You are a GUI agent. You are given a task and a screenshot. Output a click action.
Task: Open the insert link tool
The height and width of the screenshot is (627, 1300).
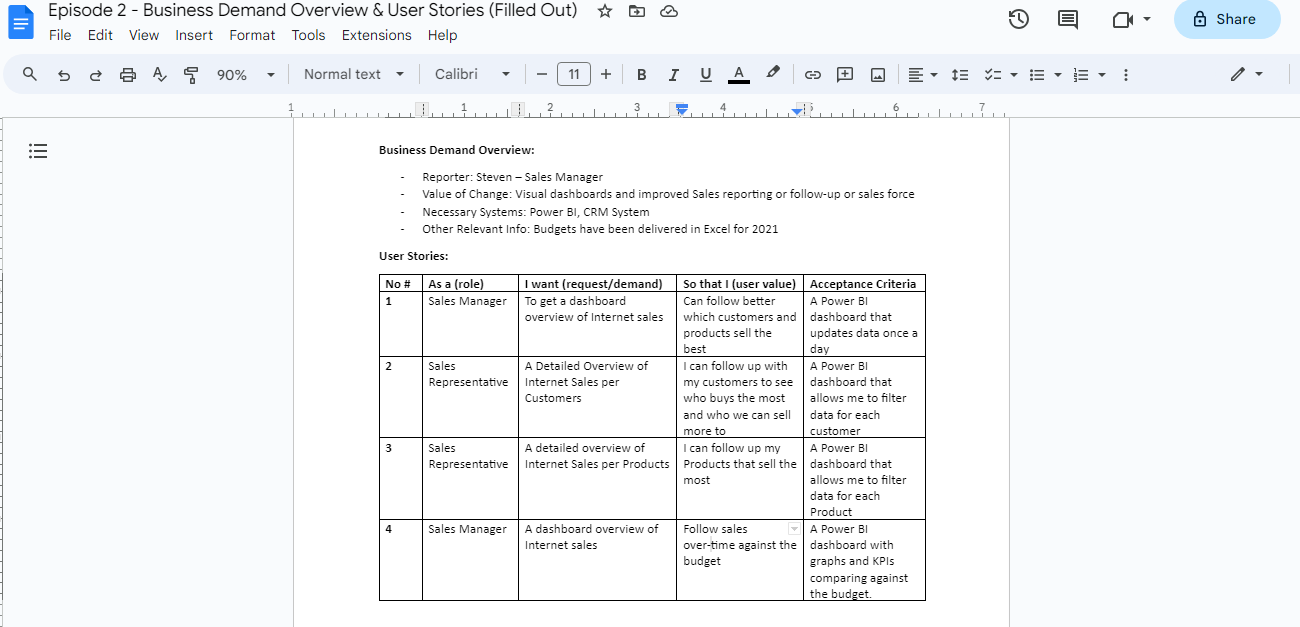813,75
